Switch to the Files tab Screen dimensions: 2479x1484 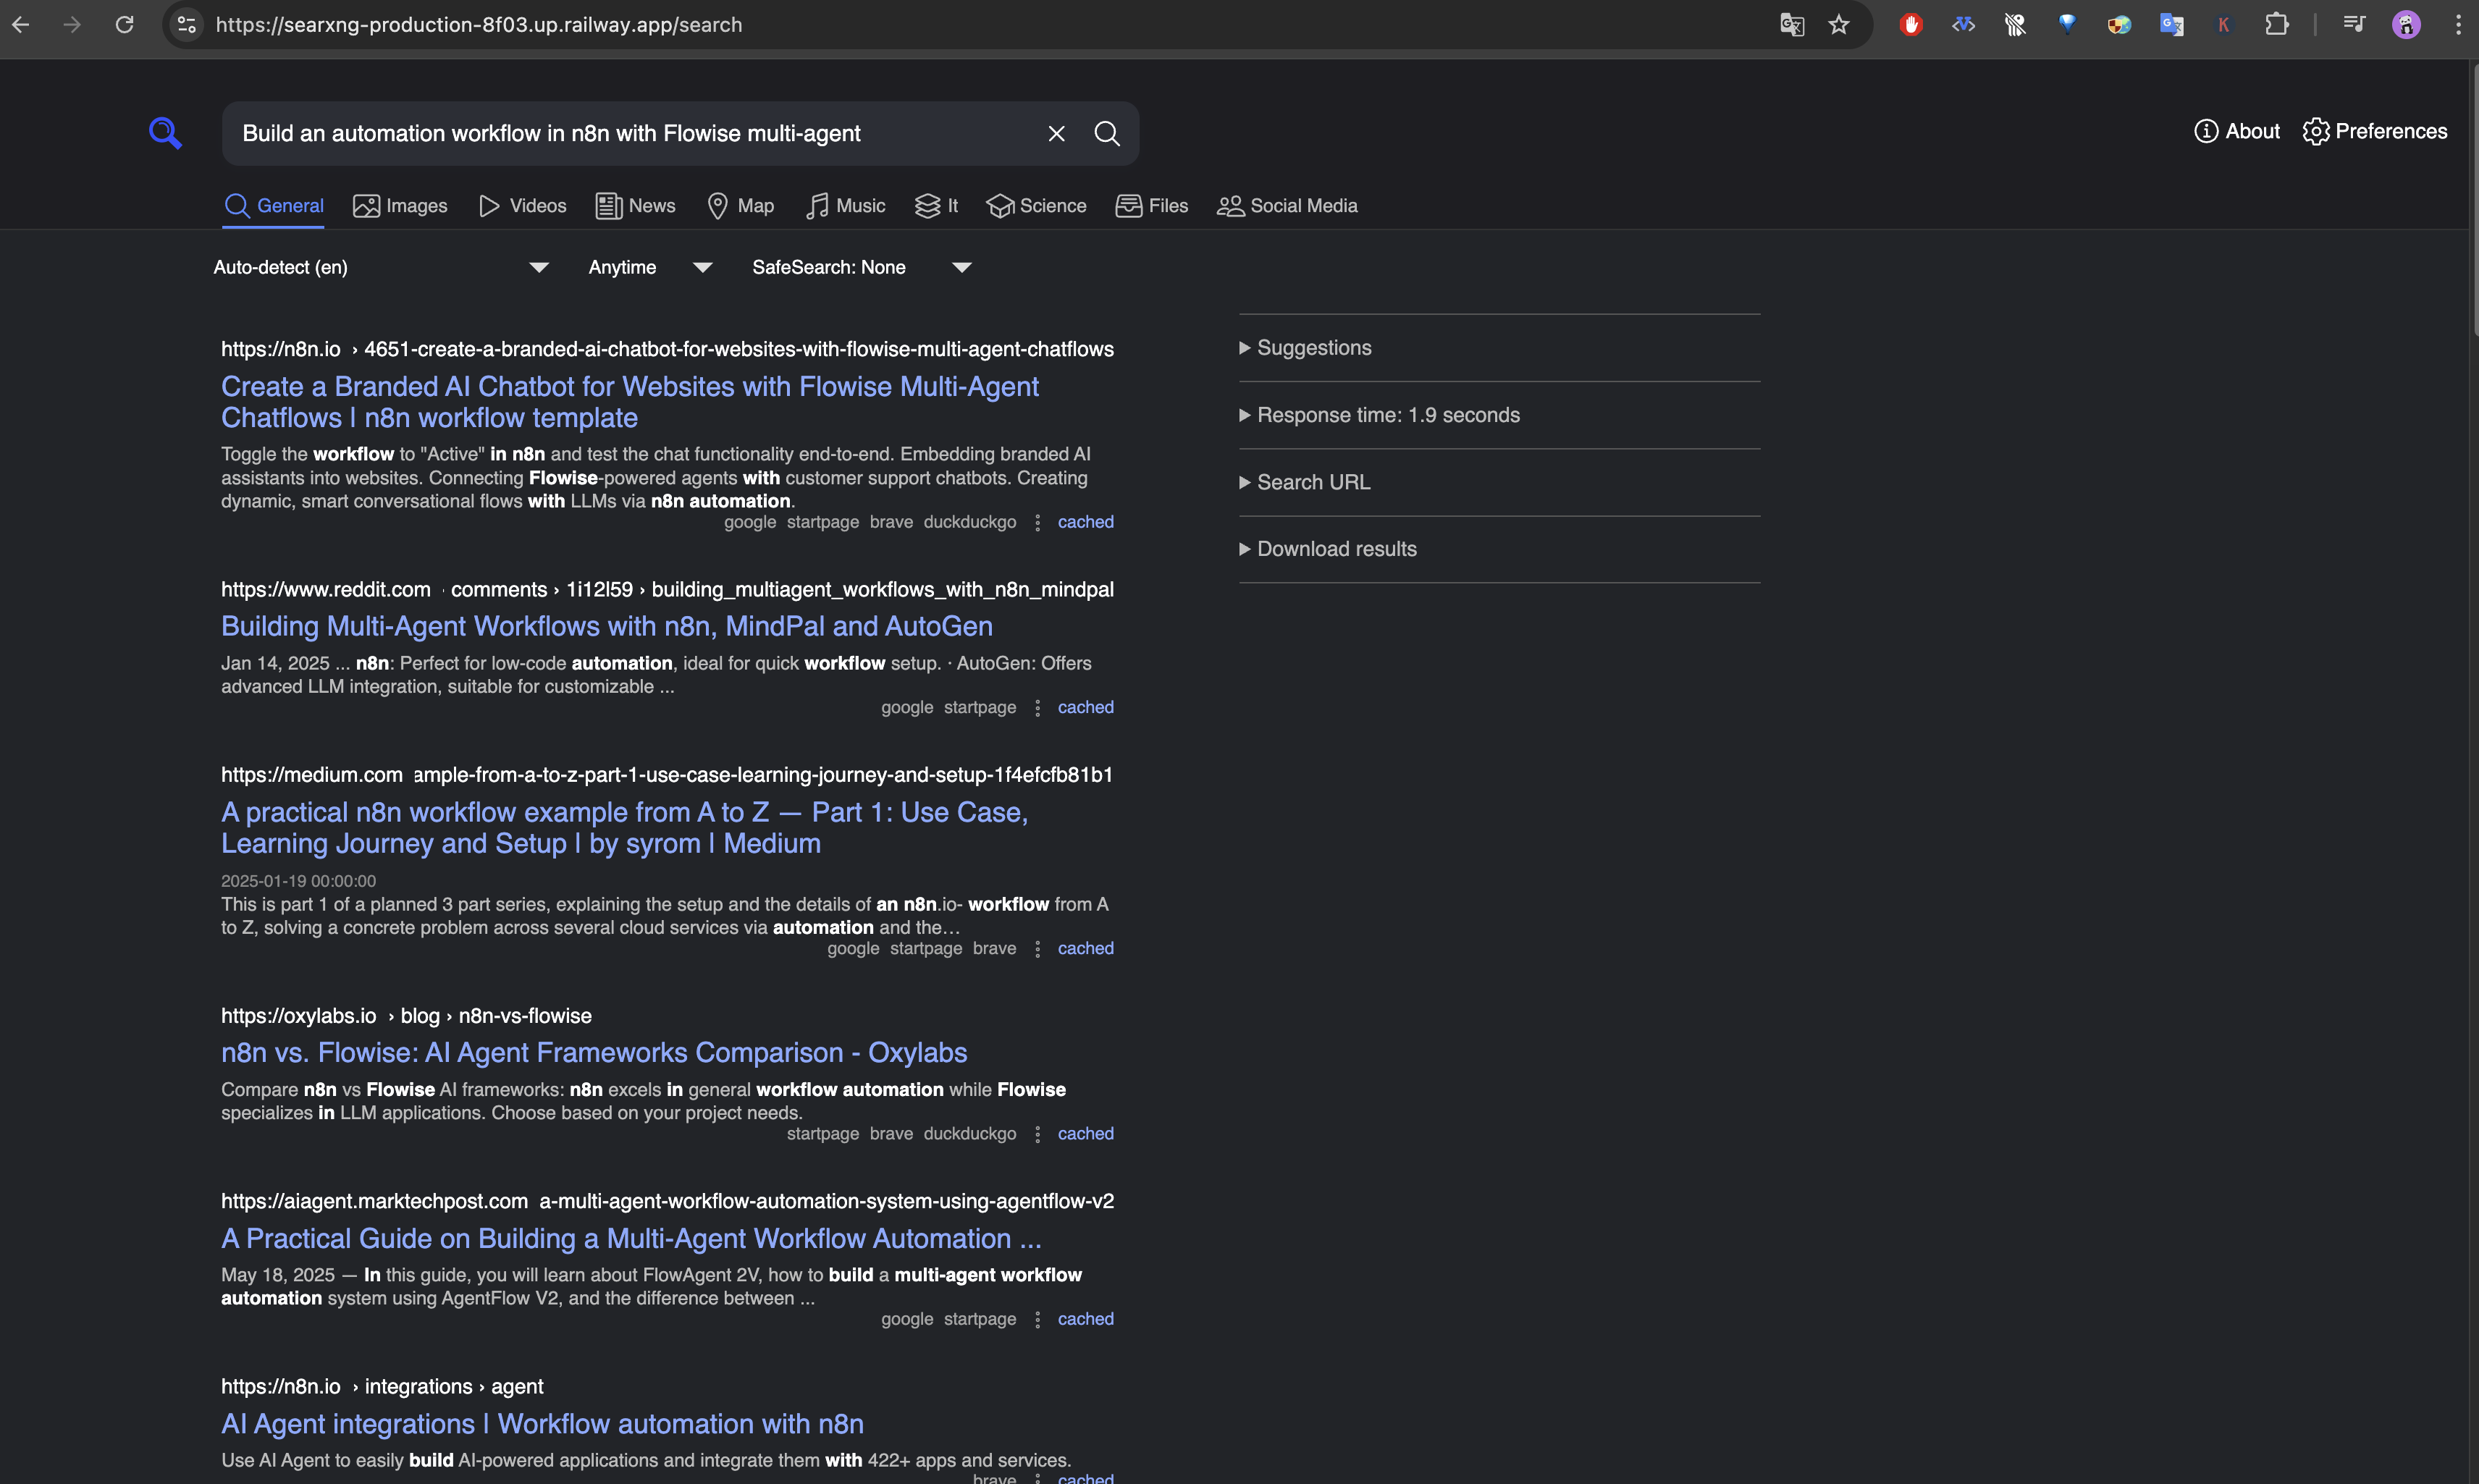pyautogui.click(x=1152, y=205)
